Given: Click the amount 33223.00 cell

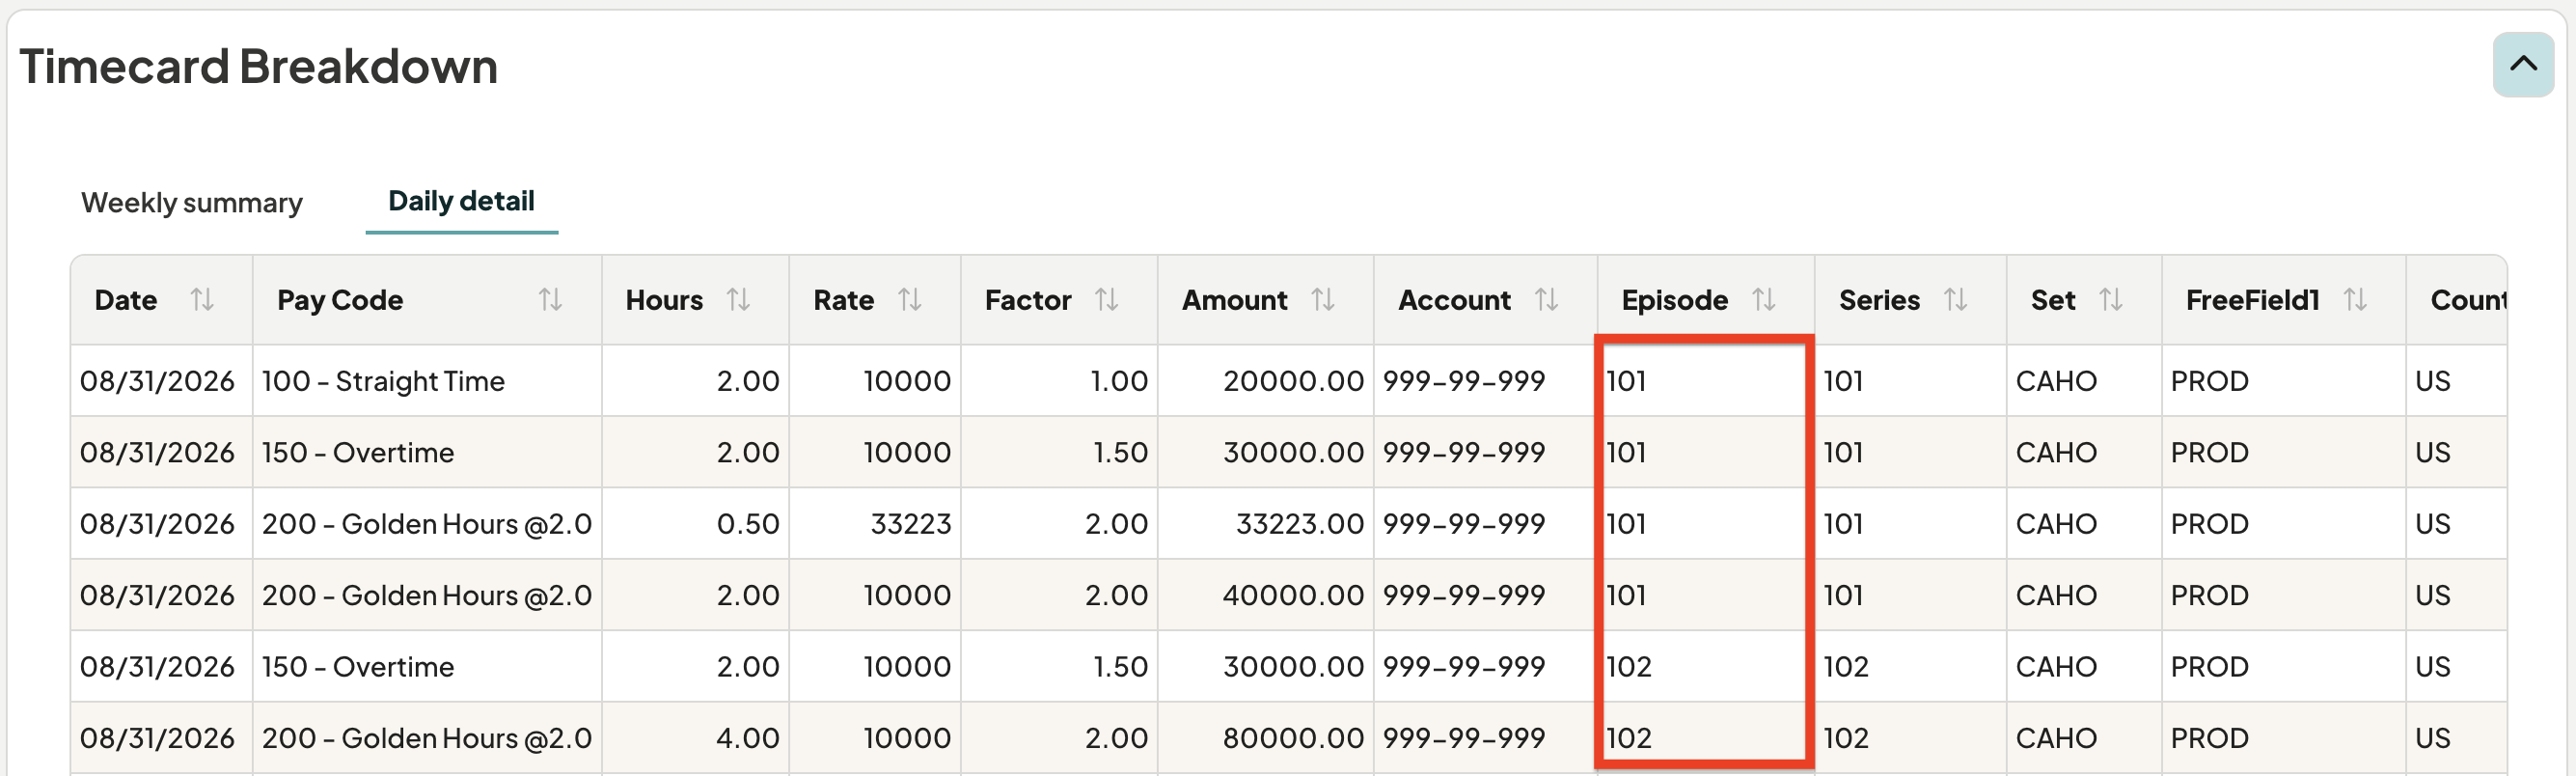Looking at the screenshot, I should pyautogui.click(x=1266, y=524).
